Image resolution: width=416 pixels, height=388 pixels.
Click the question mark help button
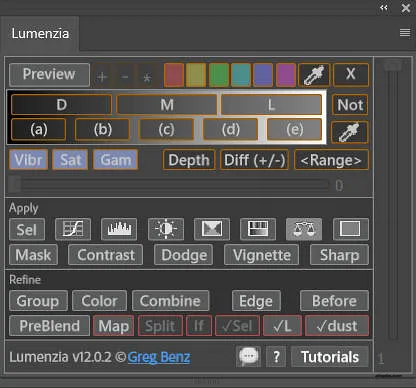click(276, 357)
